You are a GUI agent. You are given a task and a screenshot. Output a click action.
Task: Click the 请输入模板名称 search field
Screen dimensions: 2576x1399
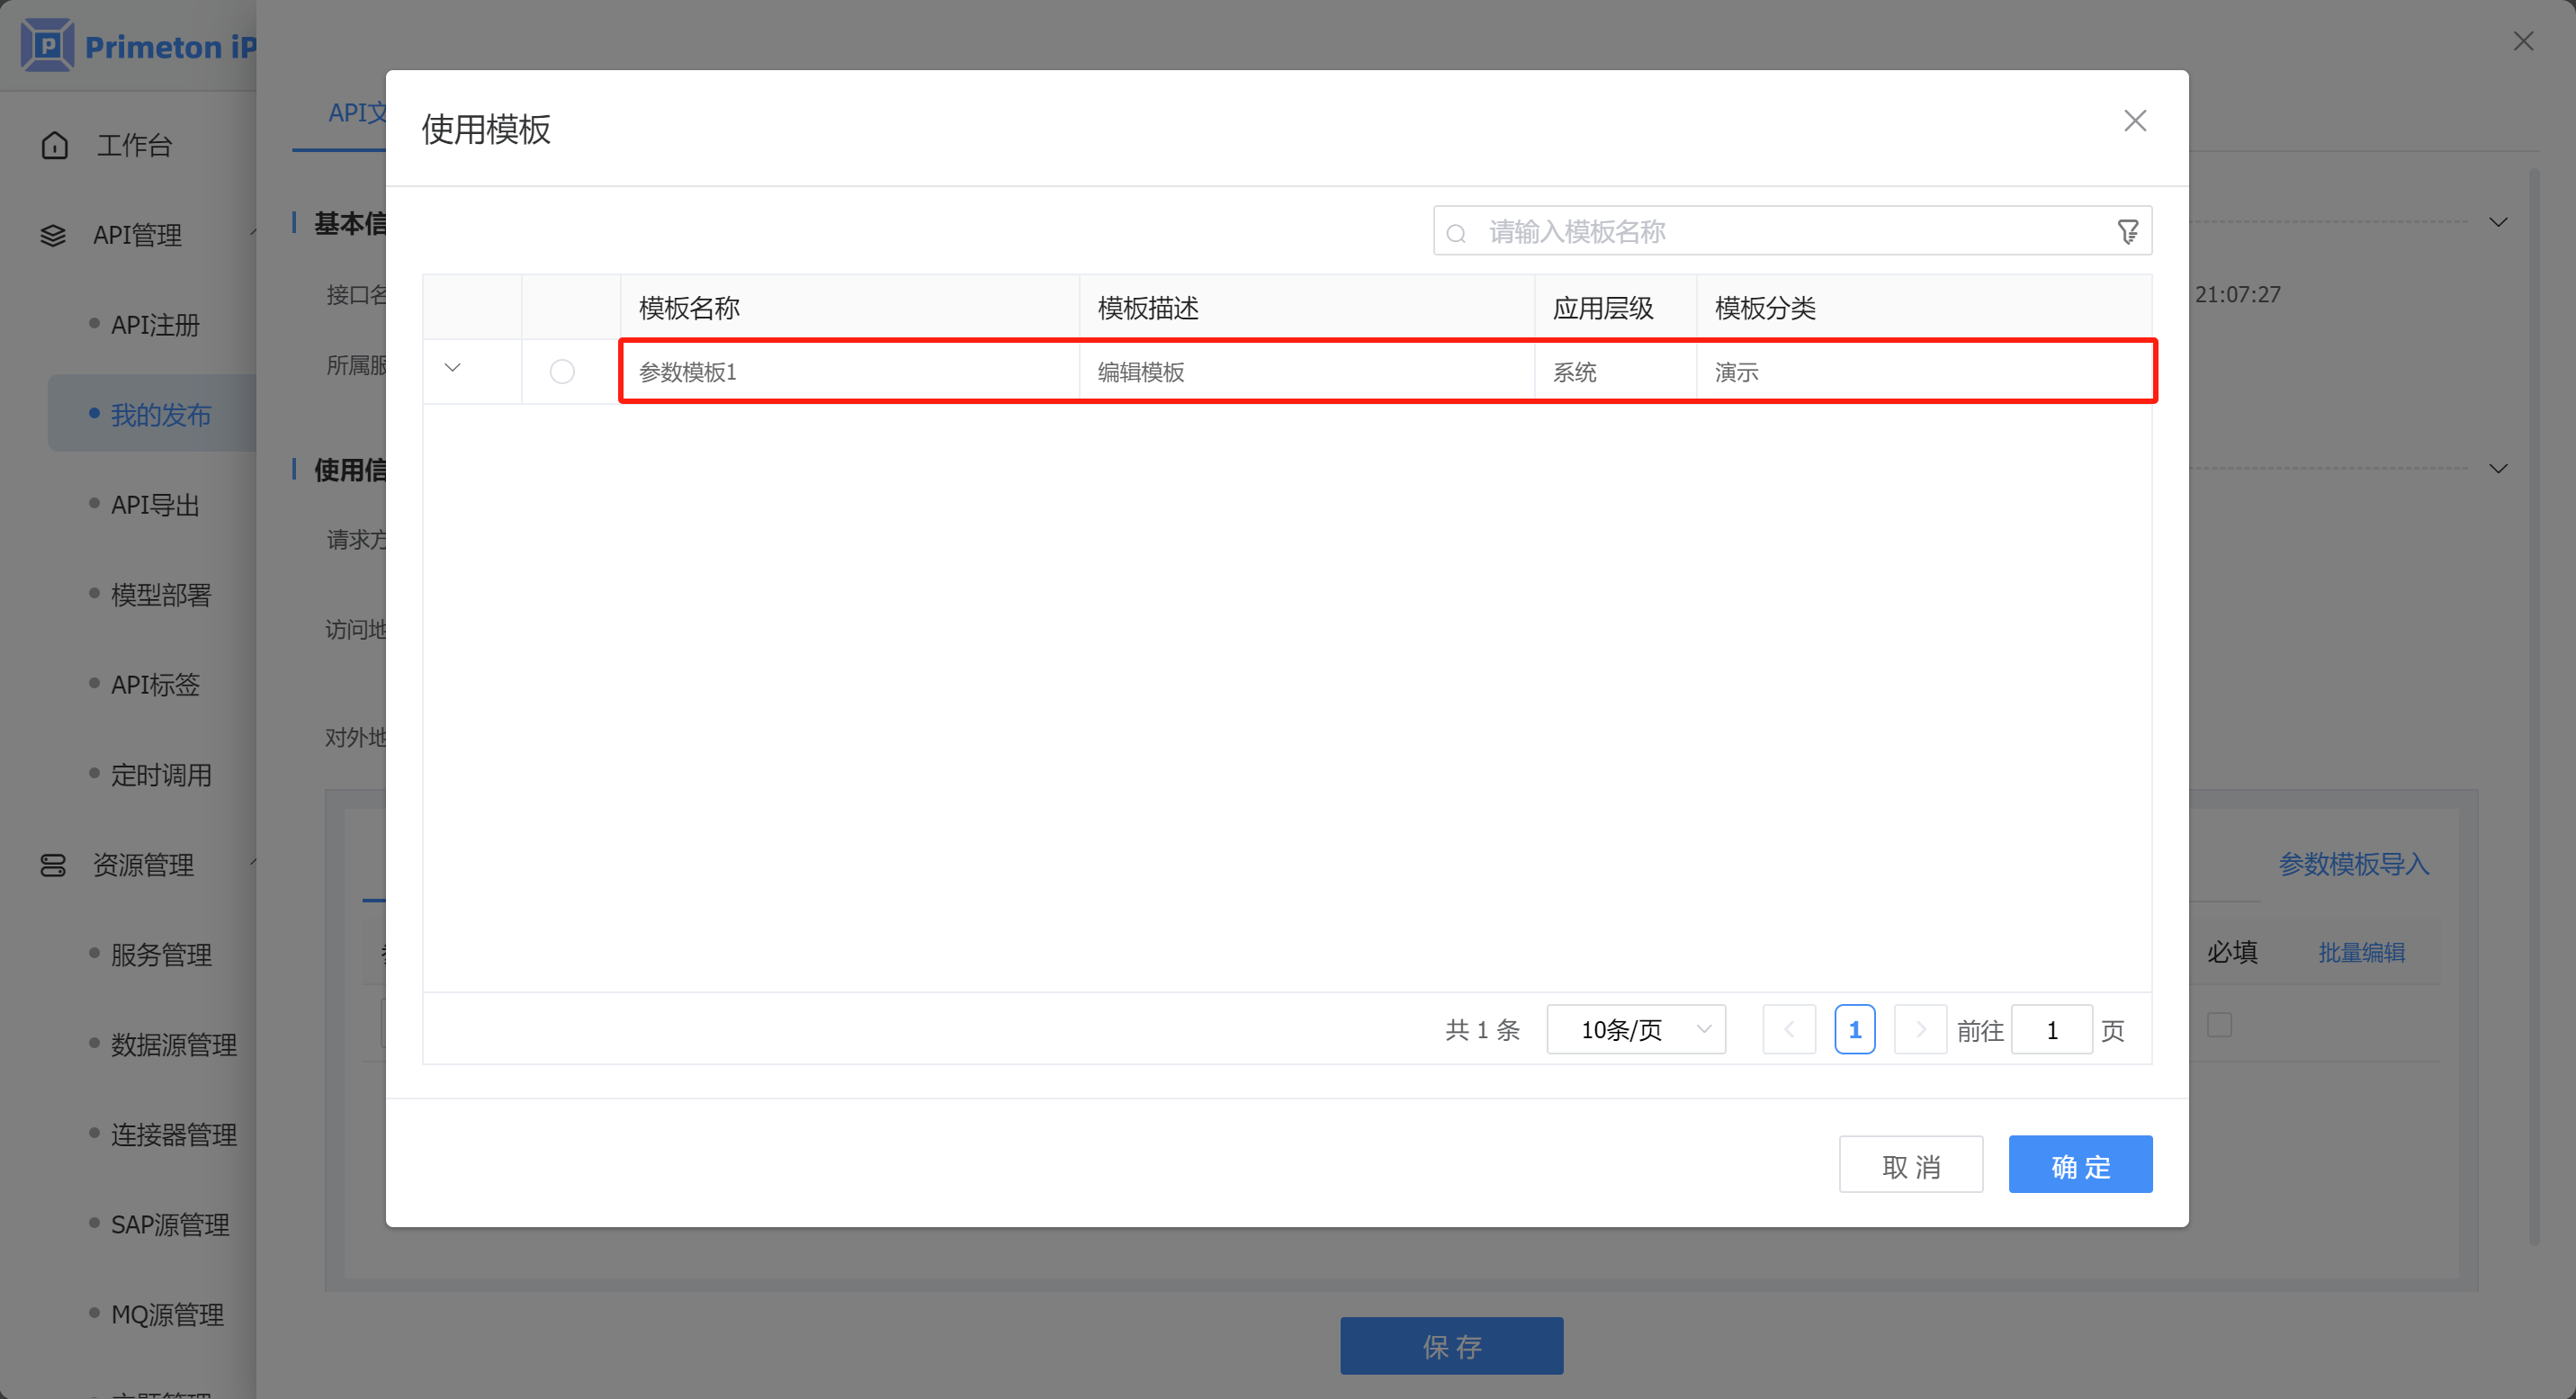point(1780,232)
